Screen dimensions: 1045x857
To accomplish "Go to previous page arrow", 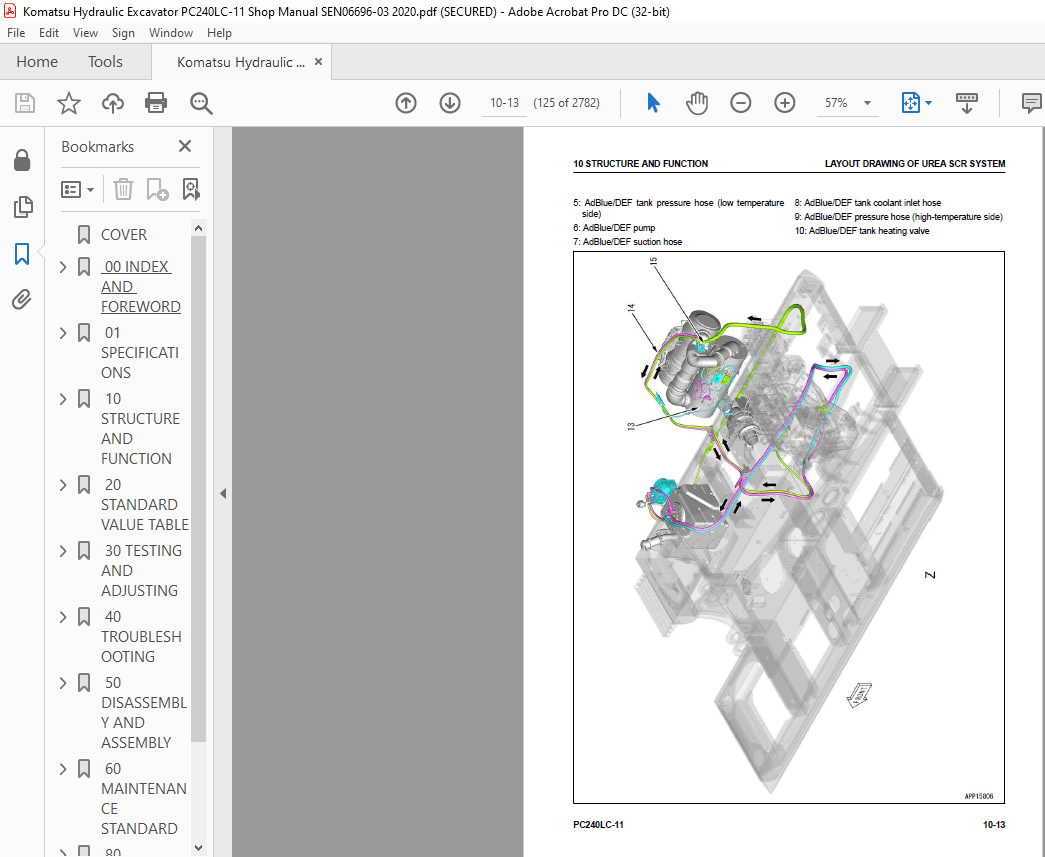I will (406, 103).
